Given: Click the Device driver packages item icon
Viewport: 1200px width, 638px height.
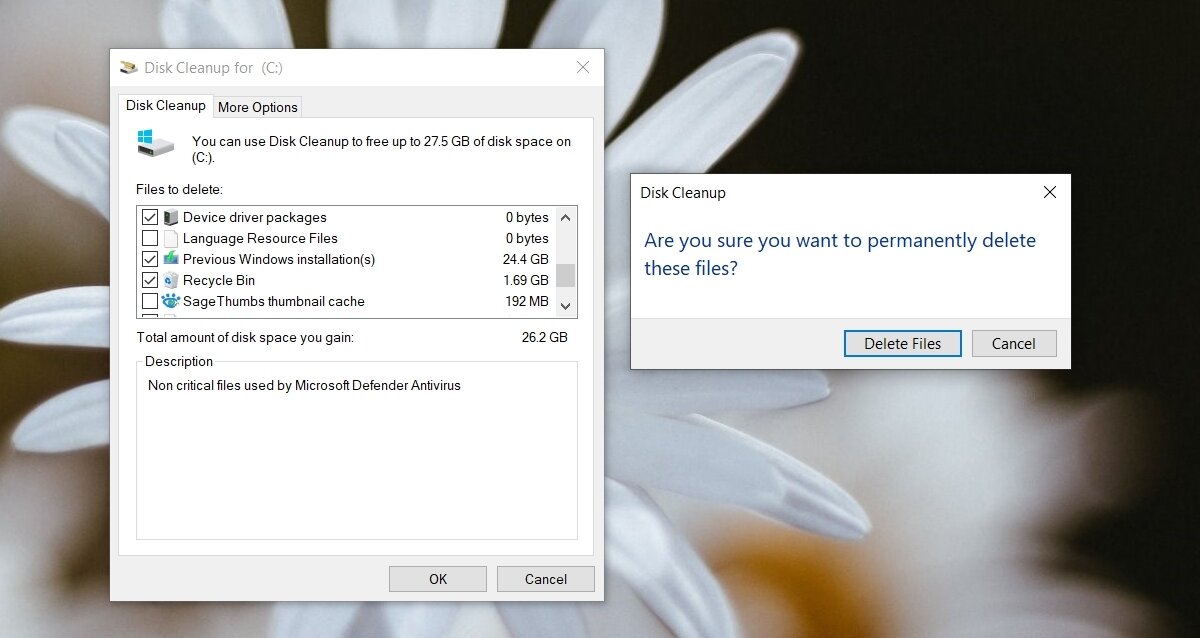Looking at the screenshot, I should pos(170,217).
